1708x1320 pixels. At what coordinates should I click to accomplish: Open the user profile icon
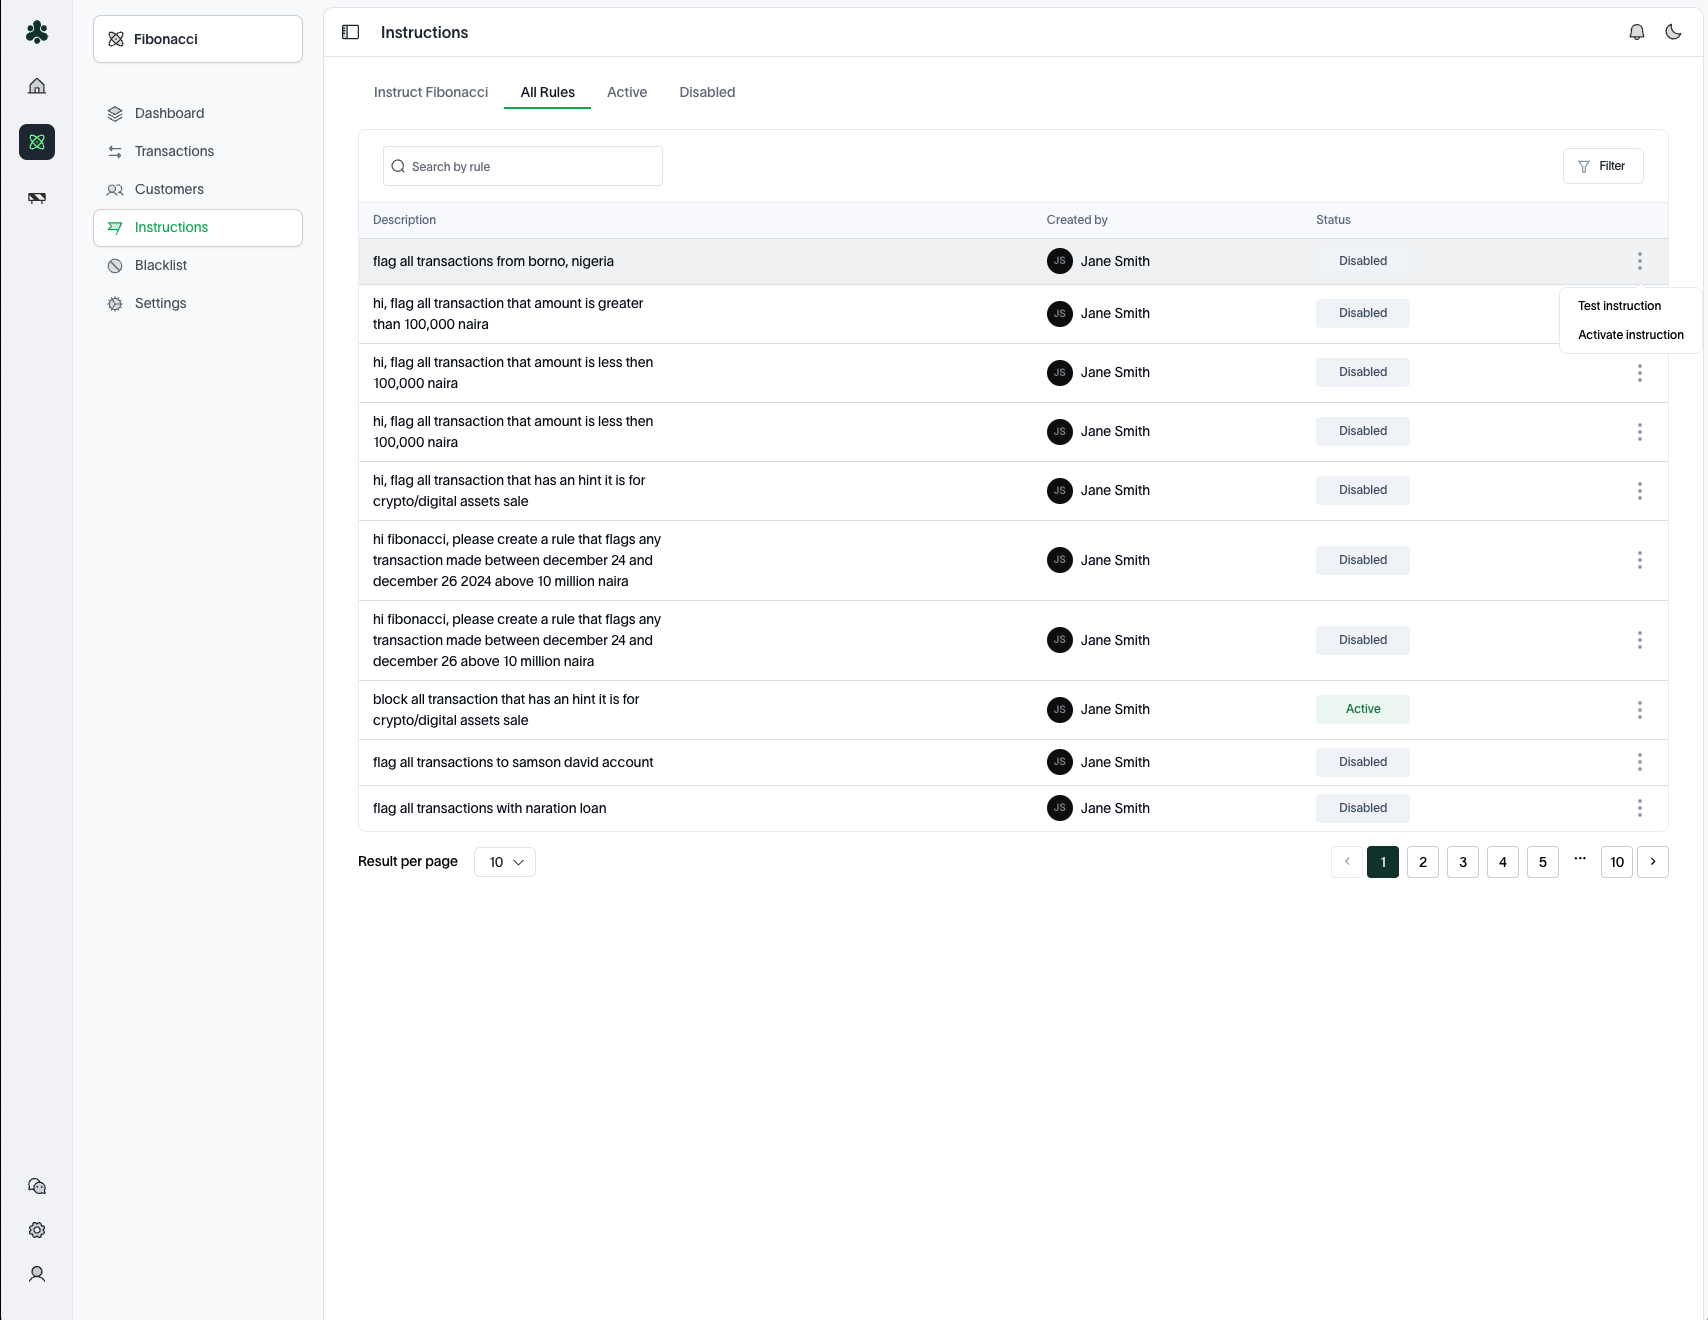tap(37, 1274)
